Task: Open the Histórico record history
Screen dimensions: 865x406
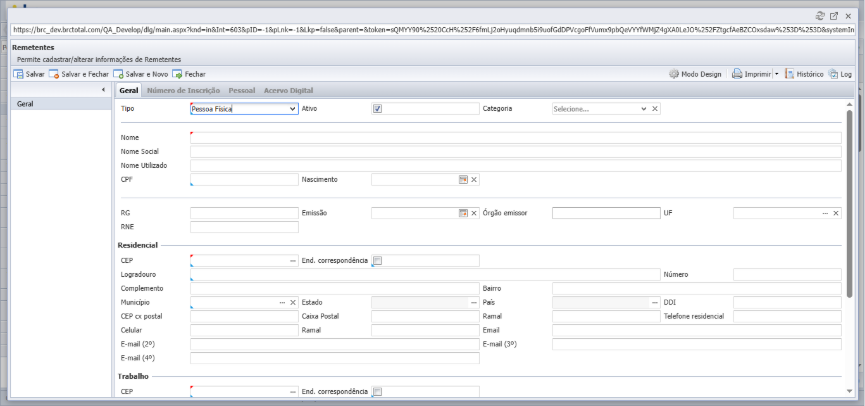Action: coord(804,74)
